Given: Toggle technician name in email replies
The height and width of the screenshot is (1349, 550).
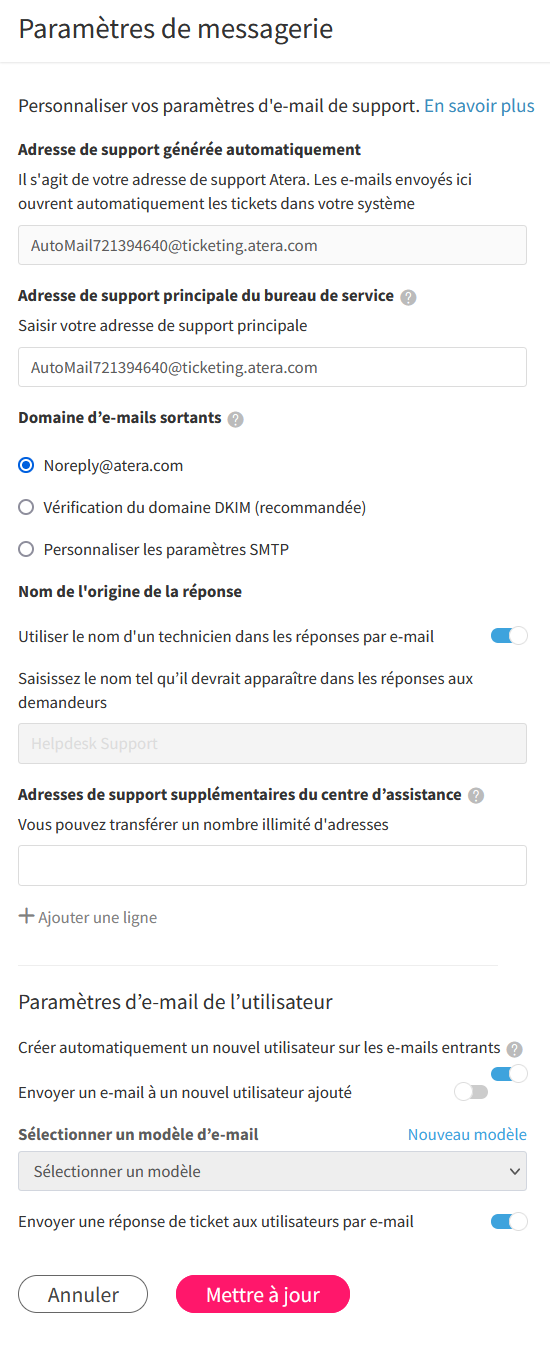Looking at the screenshot, I should [x=509, y=636].
